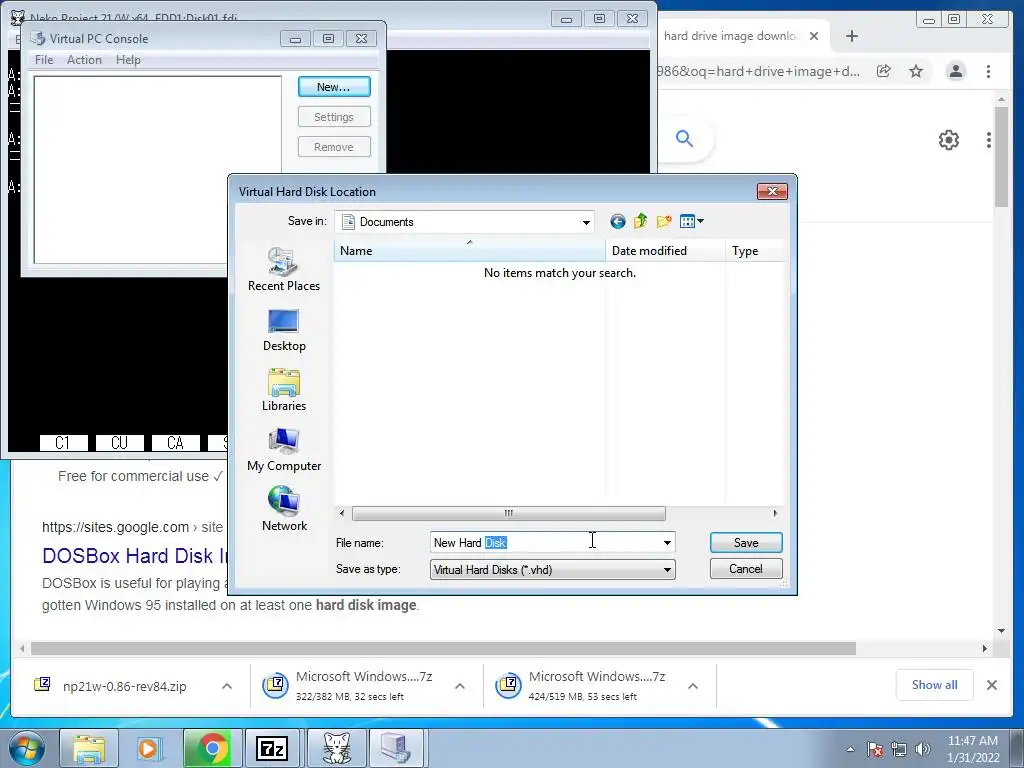Open a new Chrome tab
This screenshot has height=768, width=1024.
(852, 36)
